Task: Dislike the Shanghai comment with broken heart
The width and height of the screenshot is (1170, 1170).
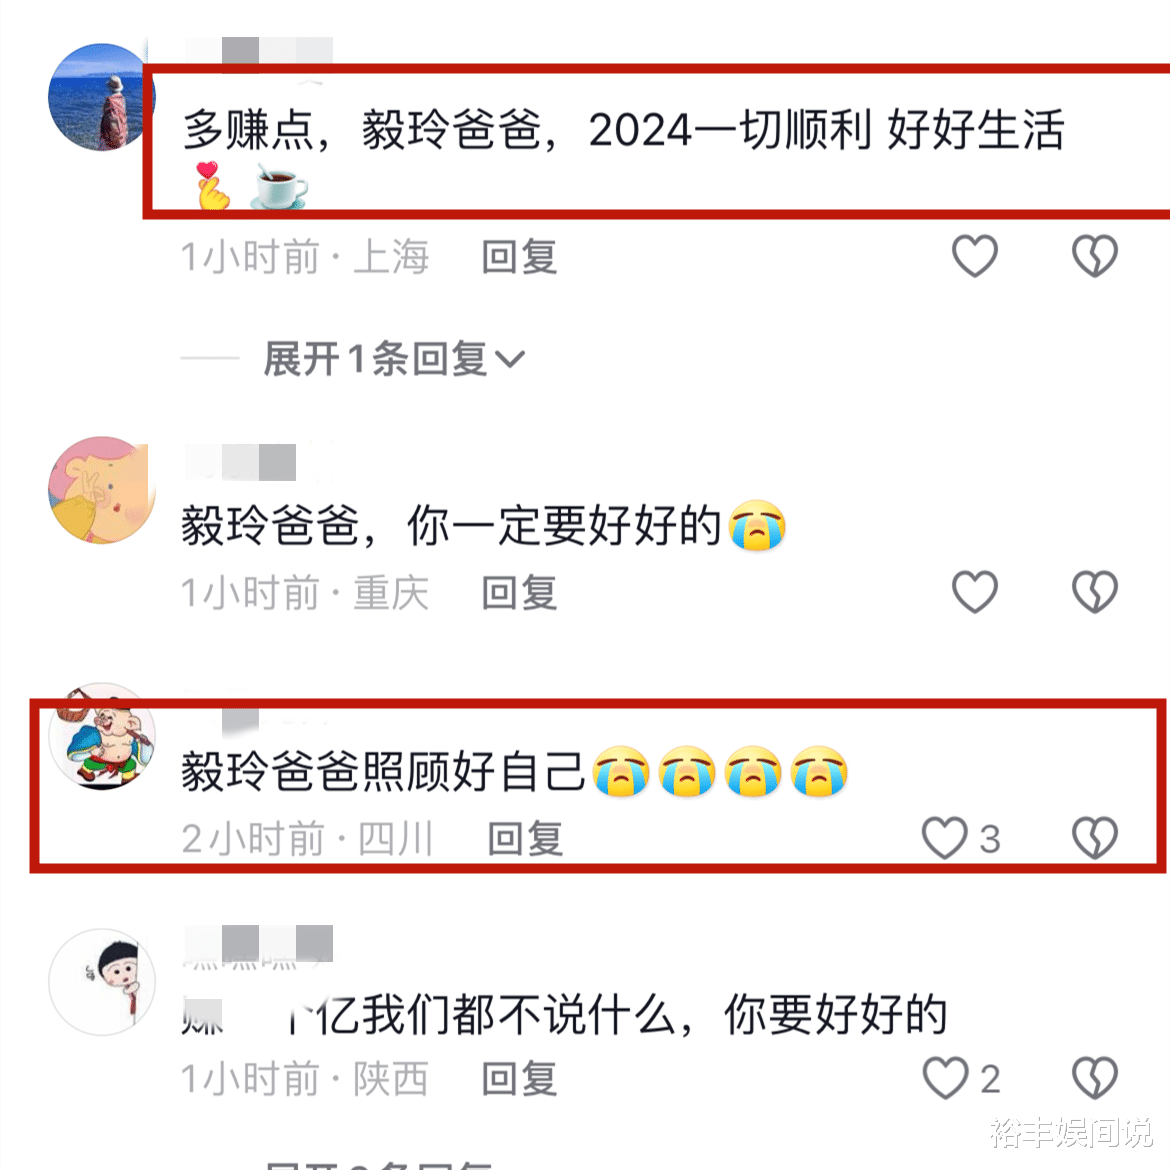Action: (1095, 256)
